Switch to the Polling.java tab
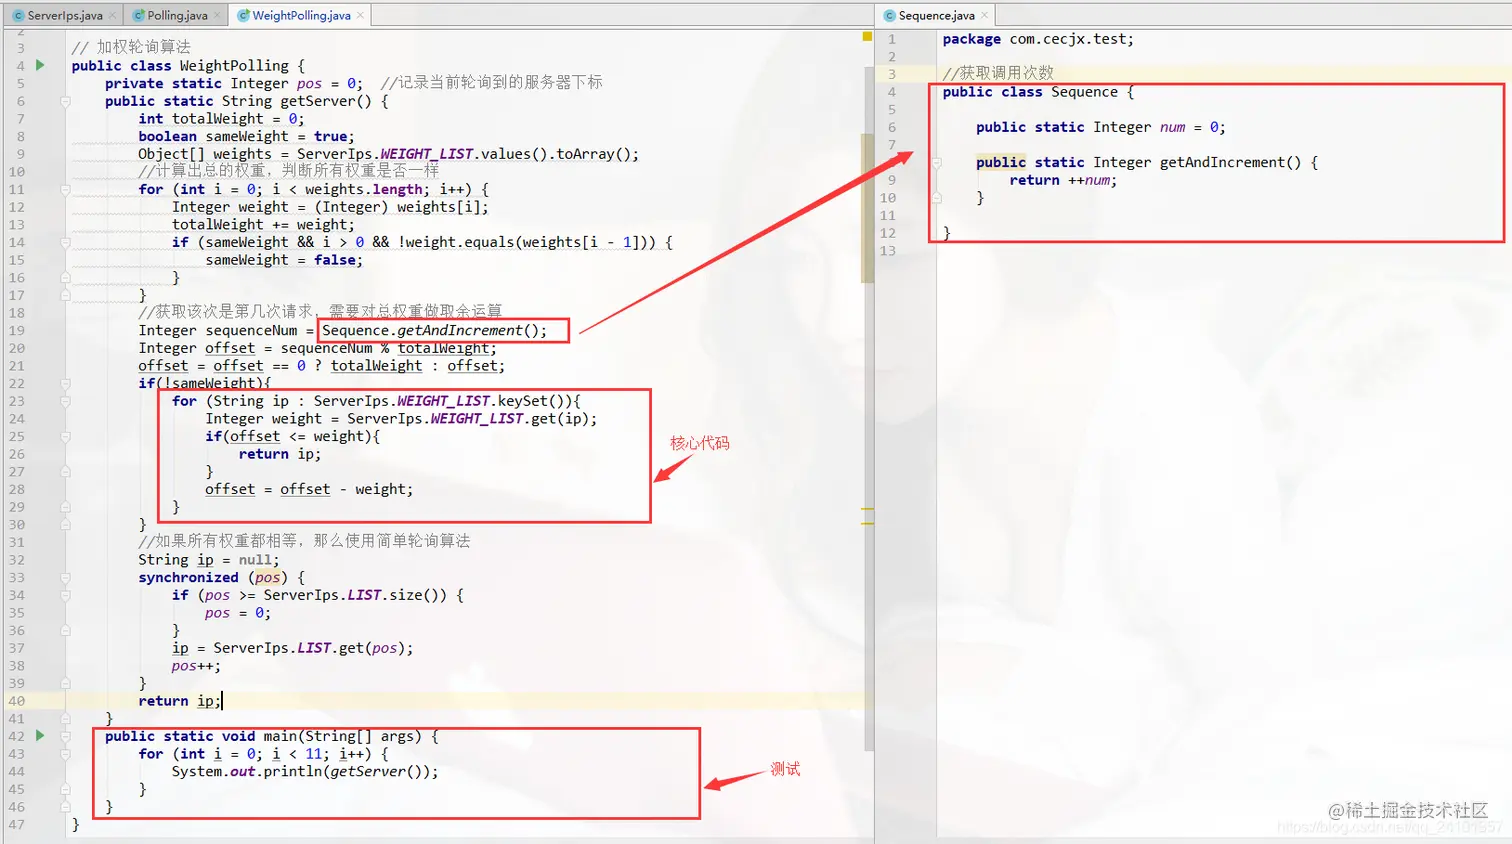 point(177,15)
